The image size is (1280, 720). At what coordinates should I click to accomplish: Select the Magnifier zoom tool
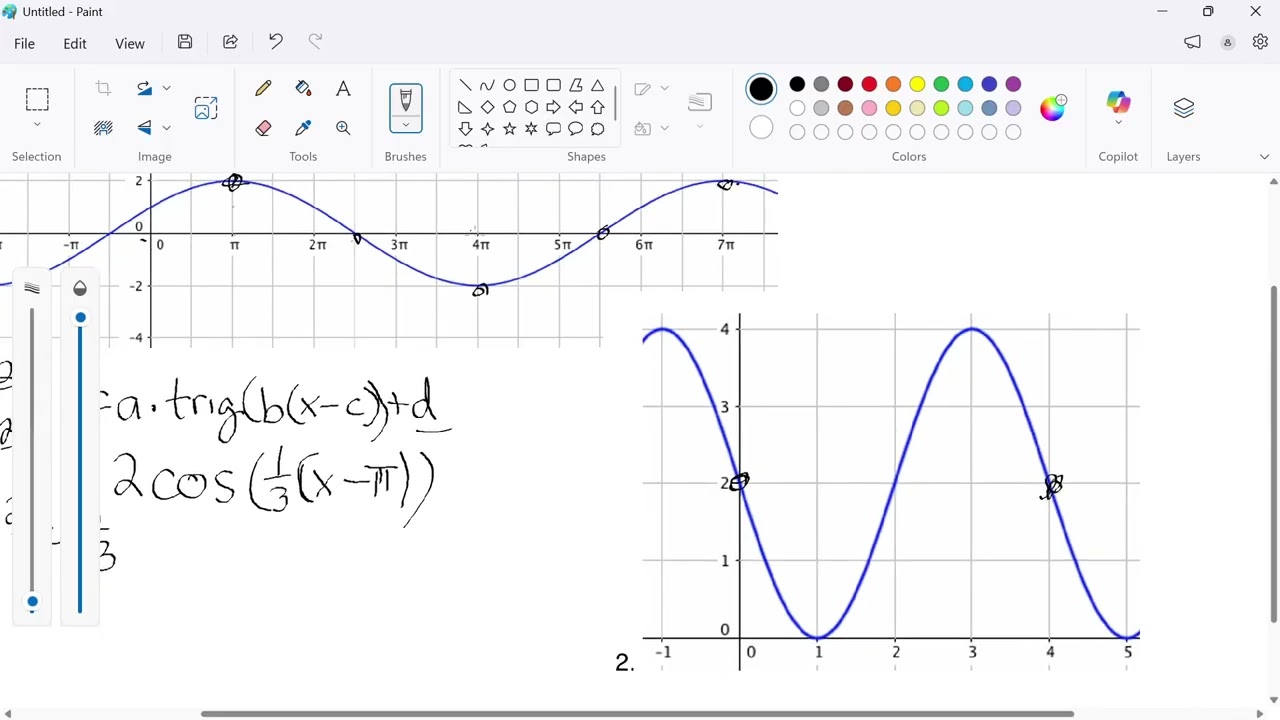343,128
